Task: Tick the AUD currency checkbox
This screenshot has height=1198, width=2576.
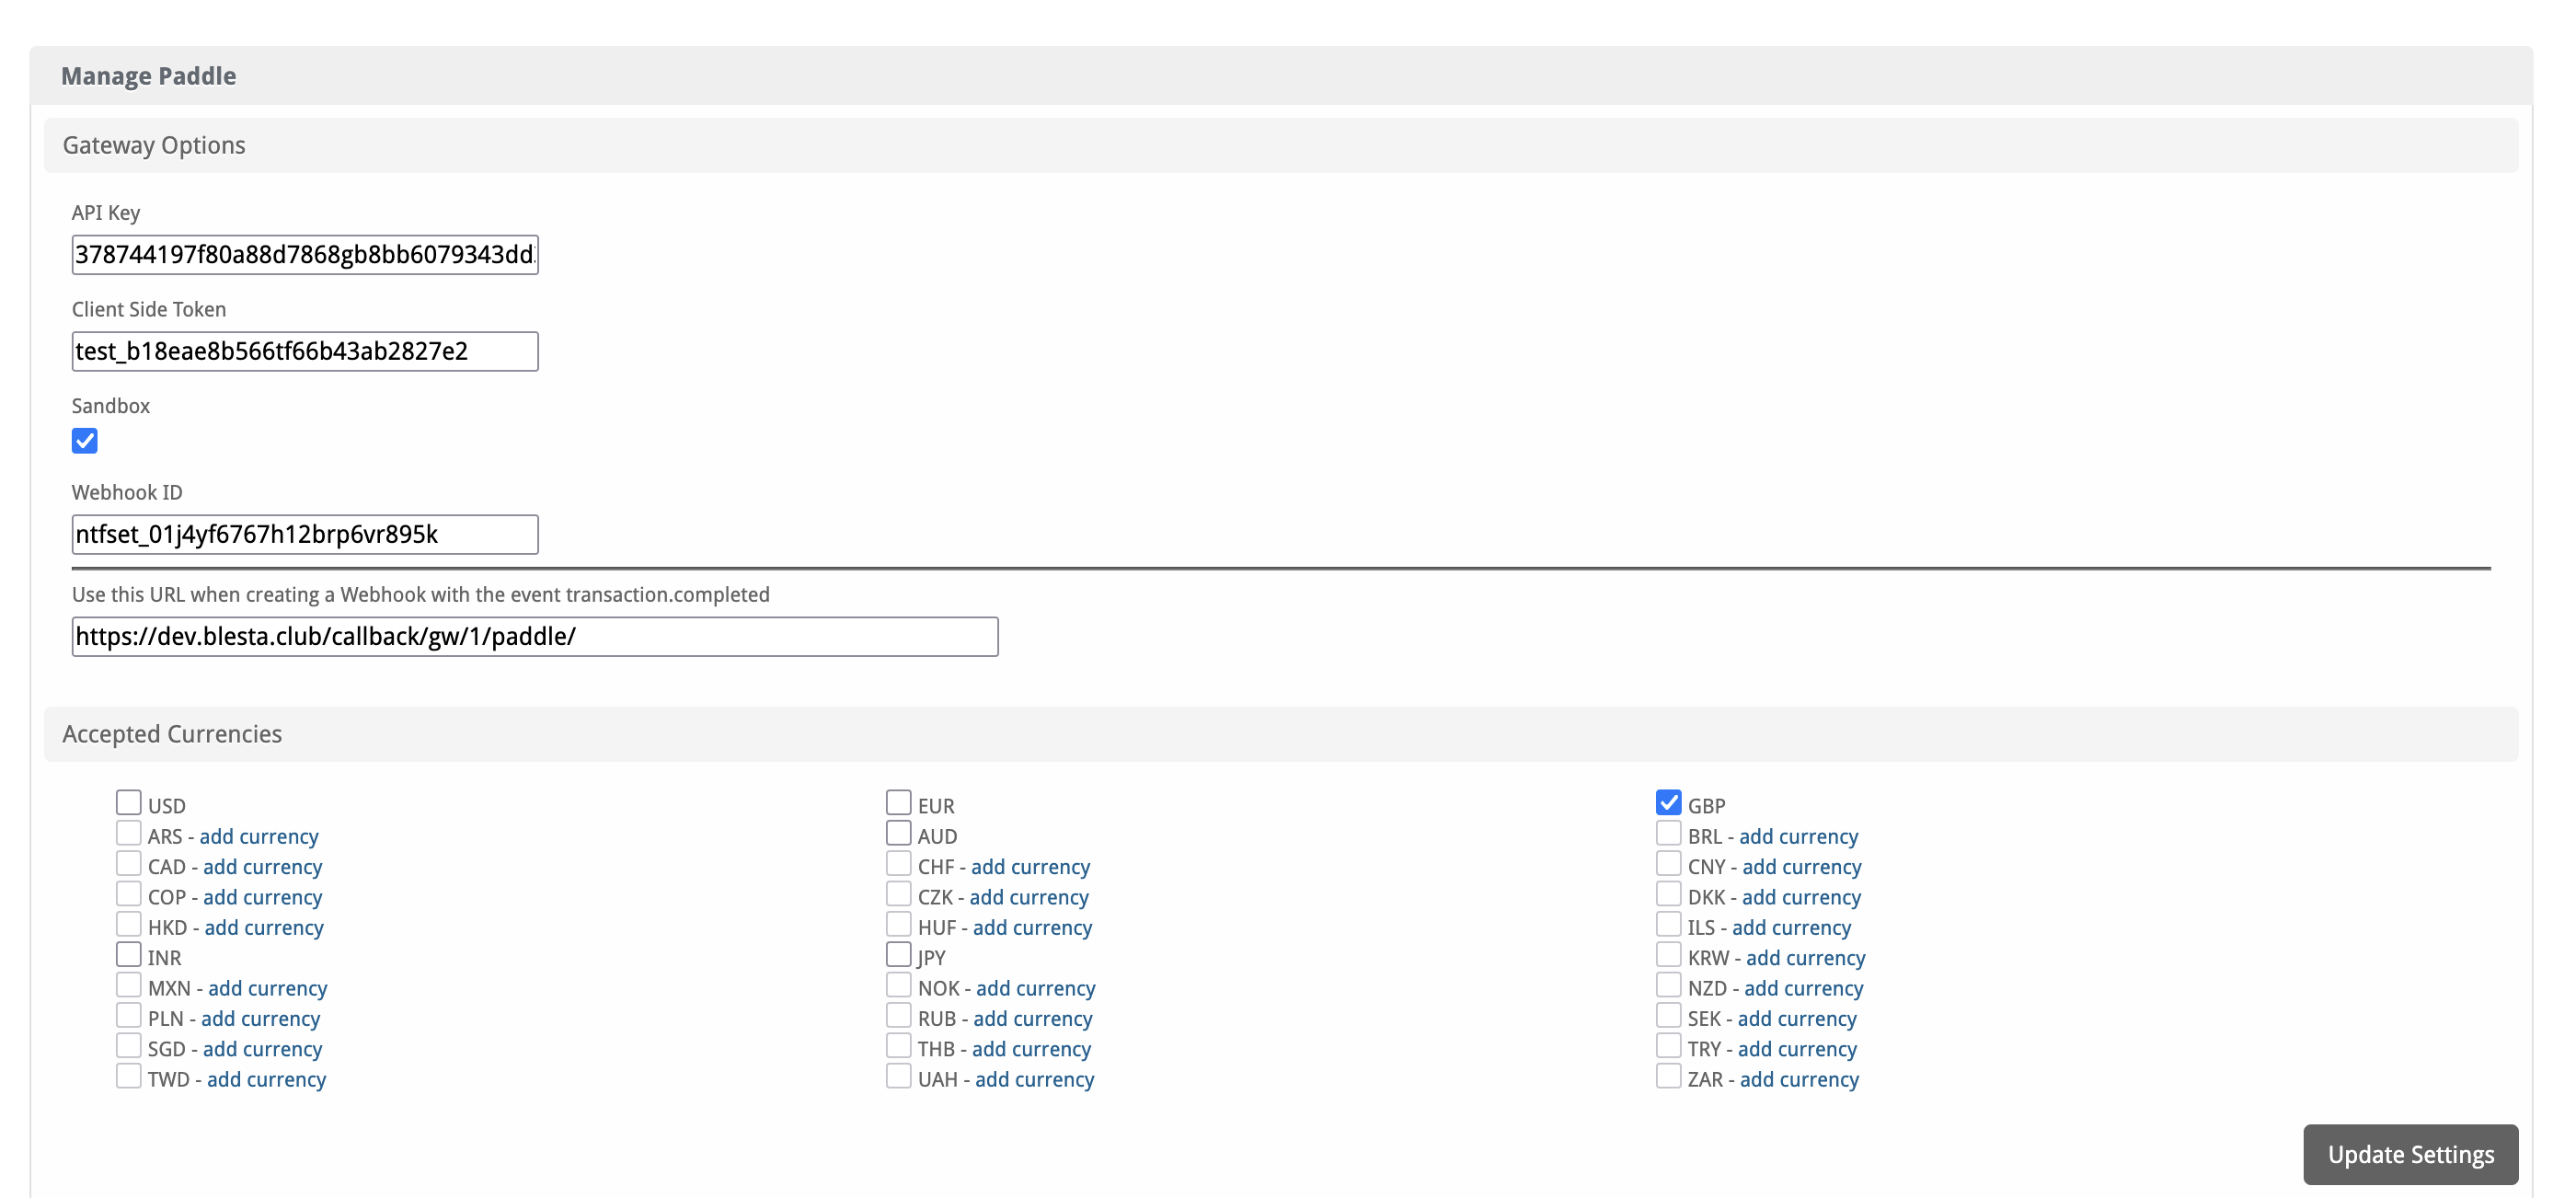Action: click(898, 833)
